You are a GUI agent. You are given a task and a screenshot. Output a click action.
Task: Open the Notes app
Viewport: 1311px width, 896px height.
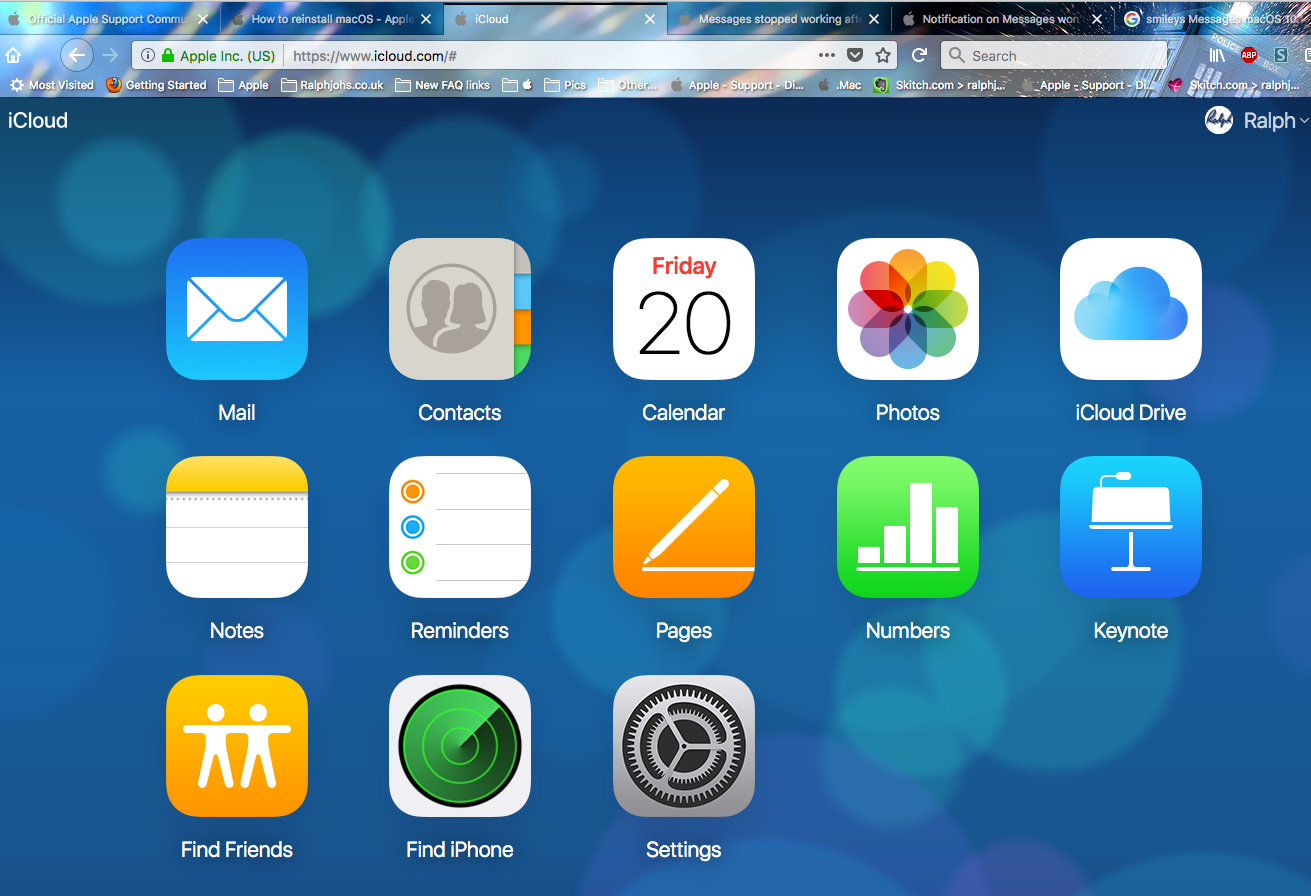pos(237,527)
